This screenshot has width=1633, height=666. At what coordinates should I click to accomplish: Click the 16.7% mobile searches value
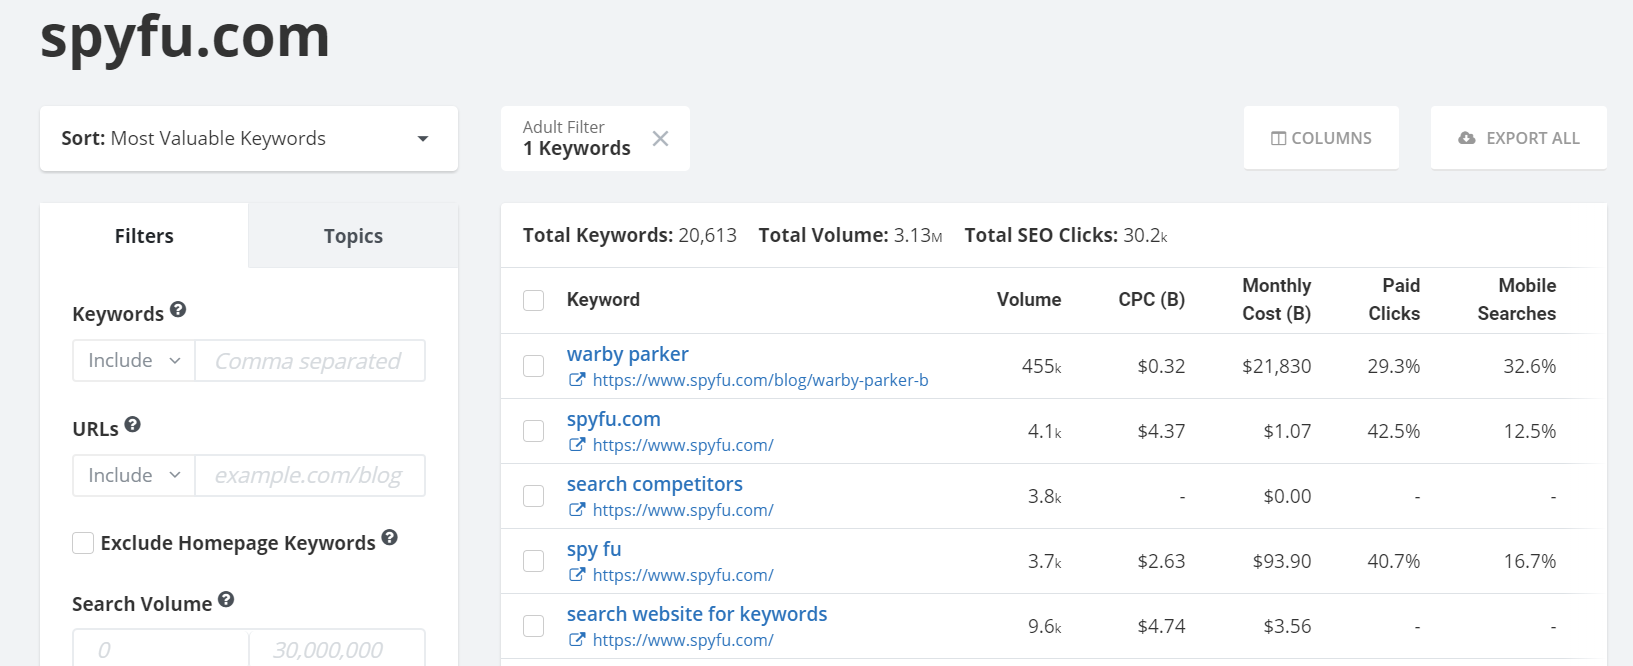tap(1530, 561)
